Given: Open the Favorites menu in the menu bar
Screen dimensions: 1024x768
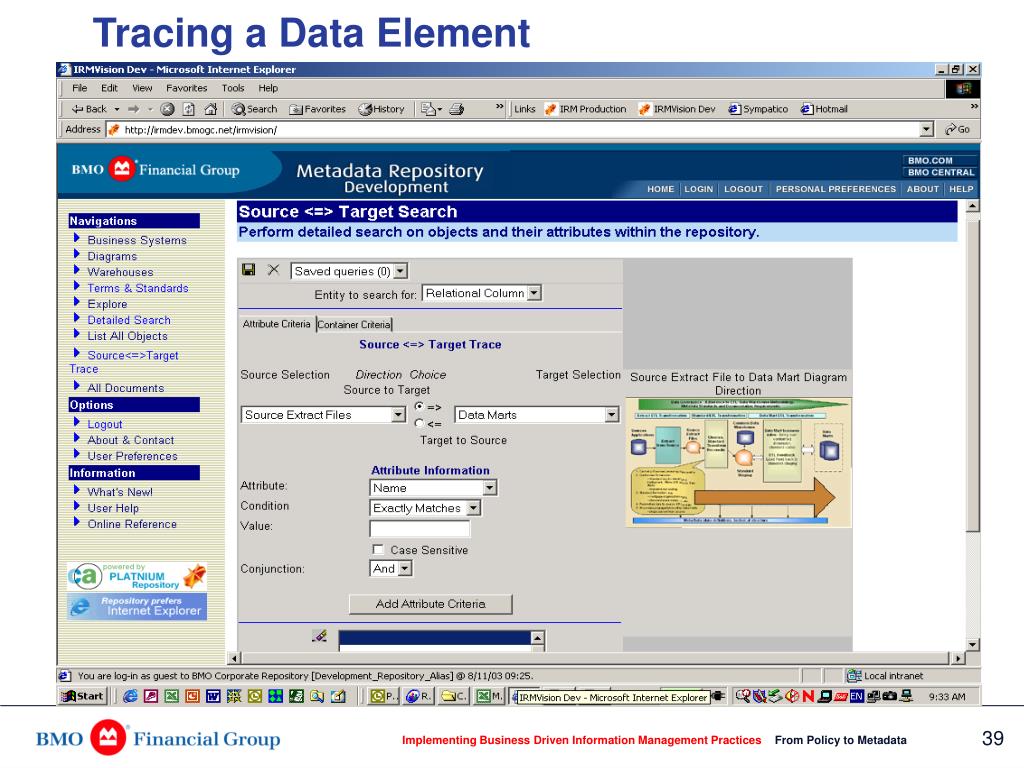Looking at the screenshot, I should click(186, 88).
